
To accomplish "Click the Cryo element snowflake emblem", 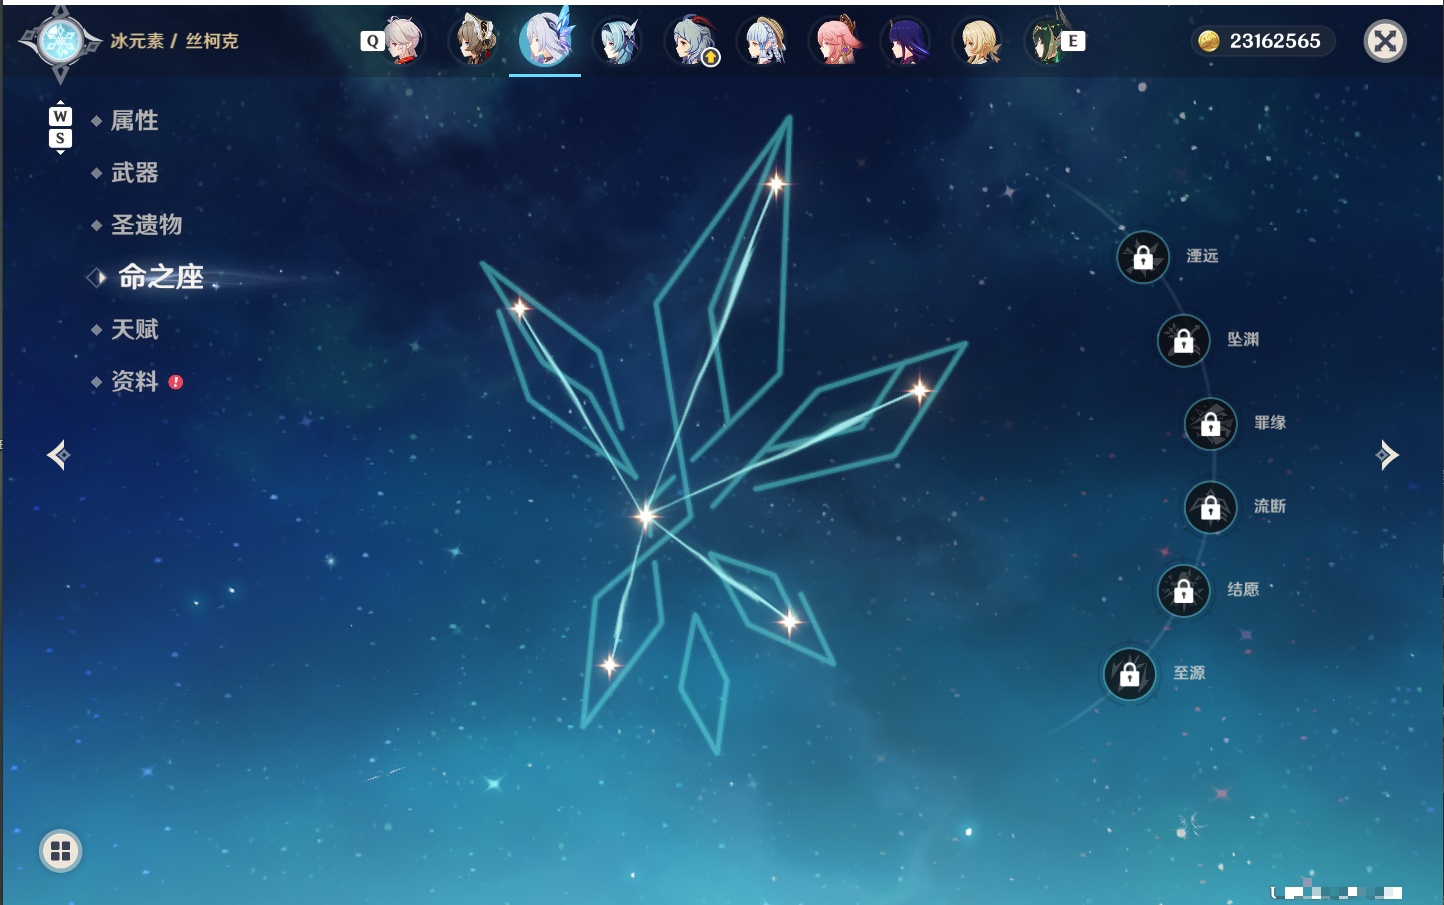I will 60,42.
